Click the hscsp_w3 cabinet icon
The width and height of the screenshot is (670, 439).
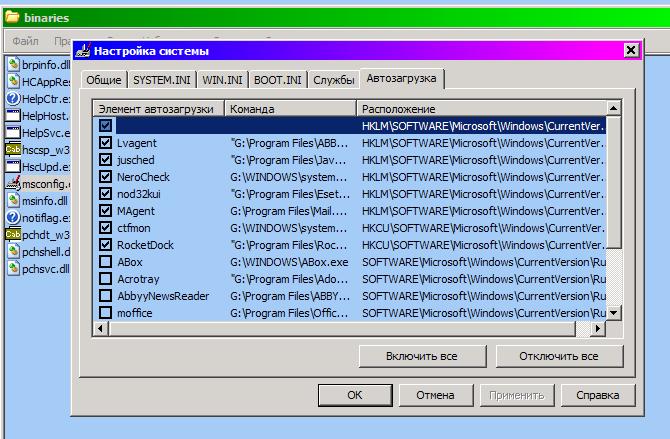(x=13, y=150)
